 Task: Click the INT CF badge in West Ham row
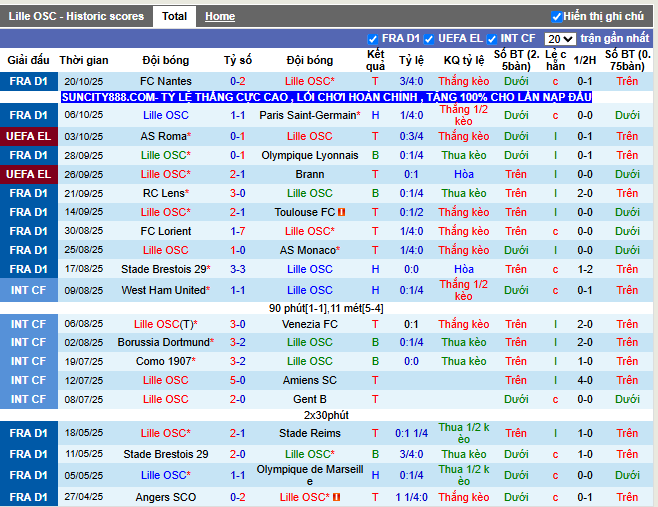click(x=27, y=290)
